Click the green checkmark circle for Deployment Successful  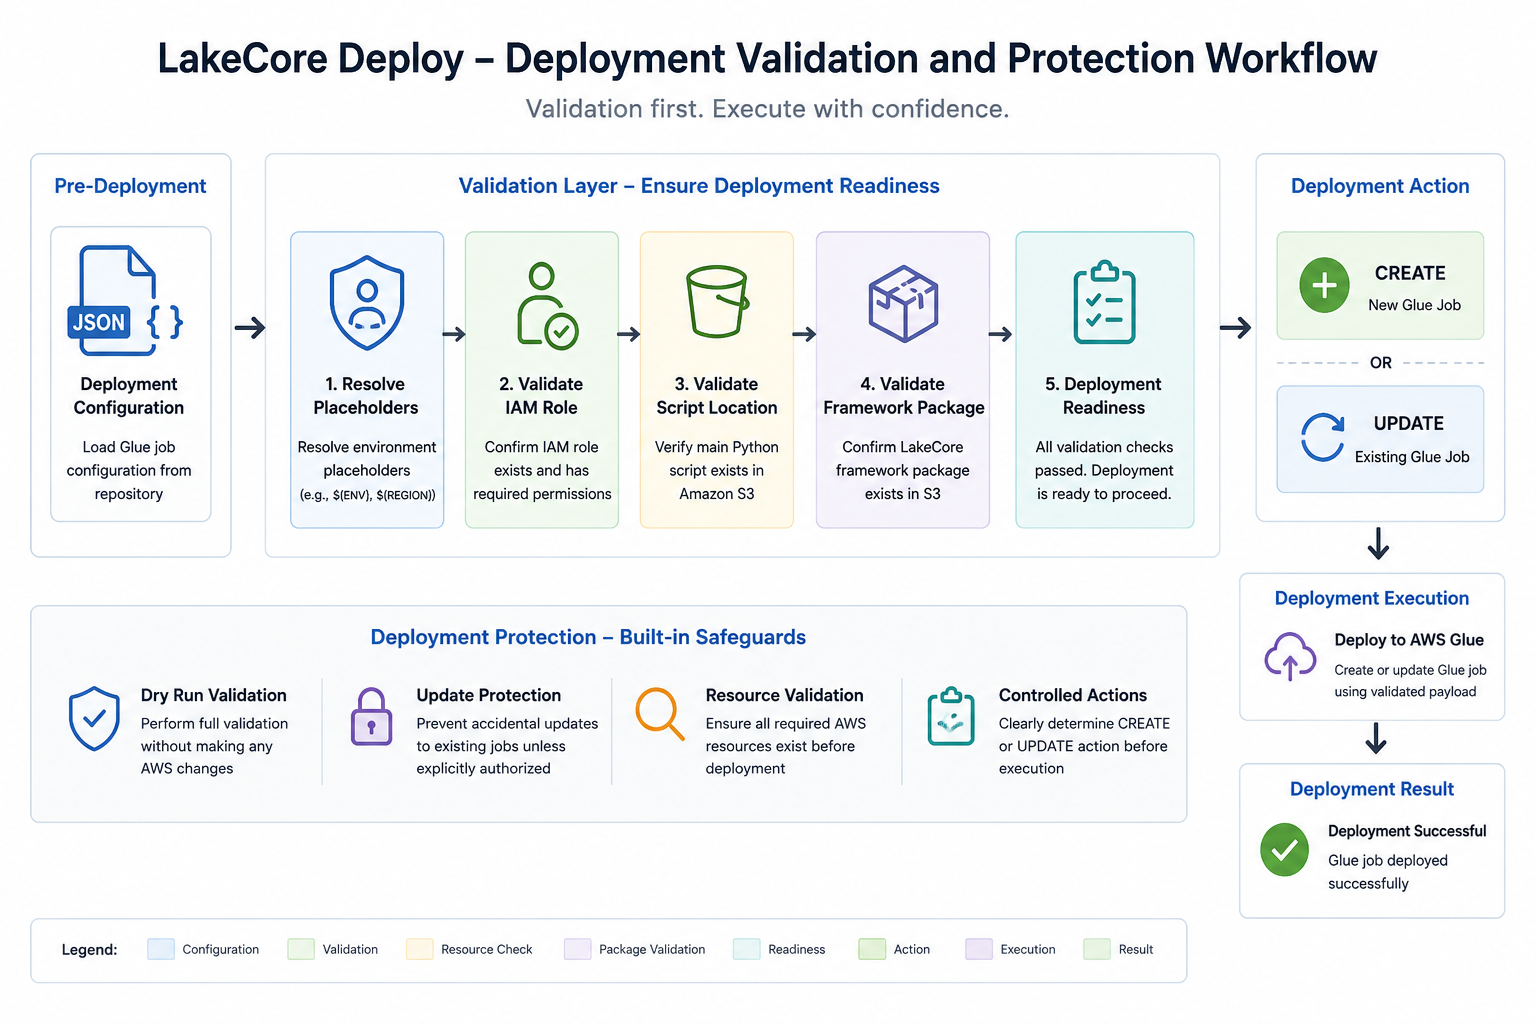[1284, 850]
